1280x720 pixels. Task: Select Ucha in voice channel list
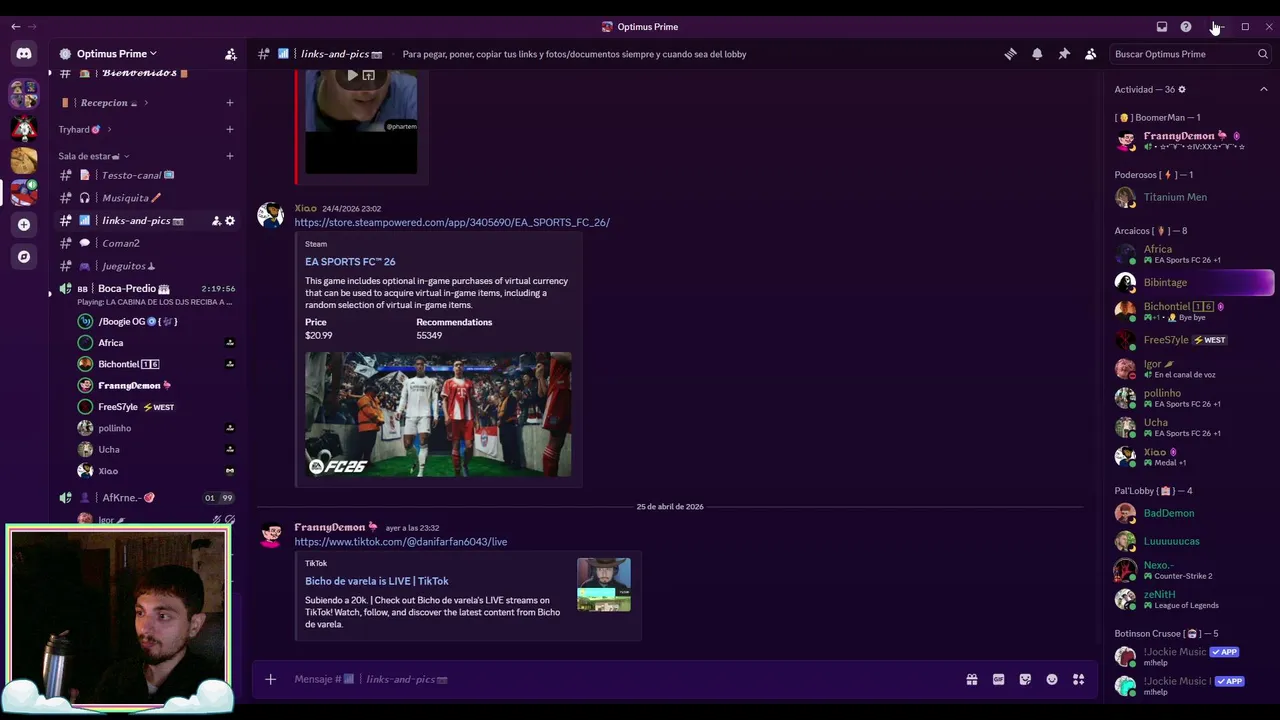click(x=155, y=450)
